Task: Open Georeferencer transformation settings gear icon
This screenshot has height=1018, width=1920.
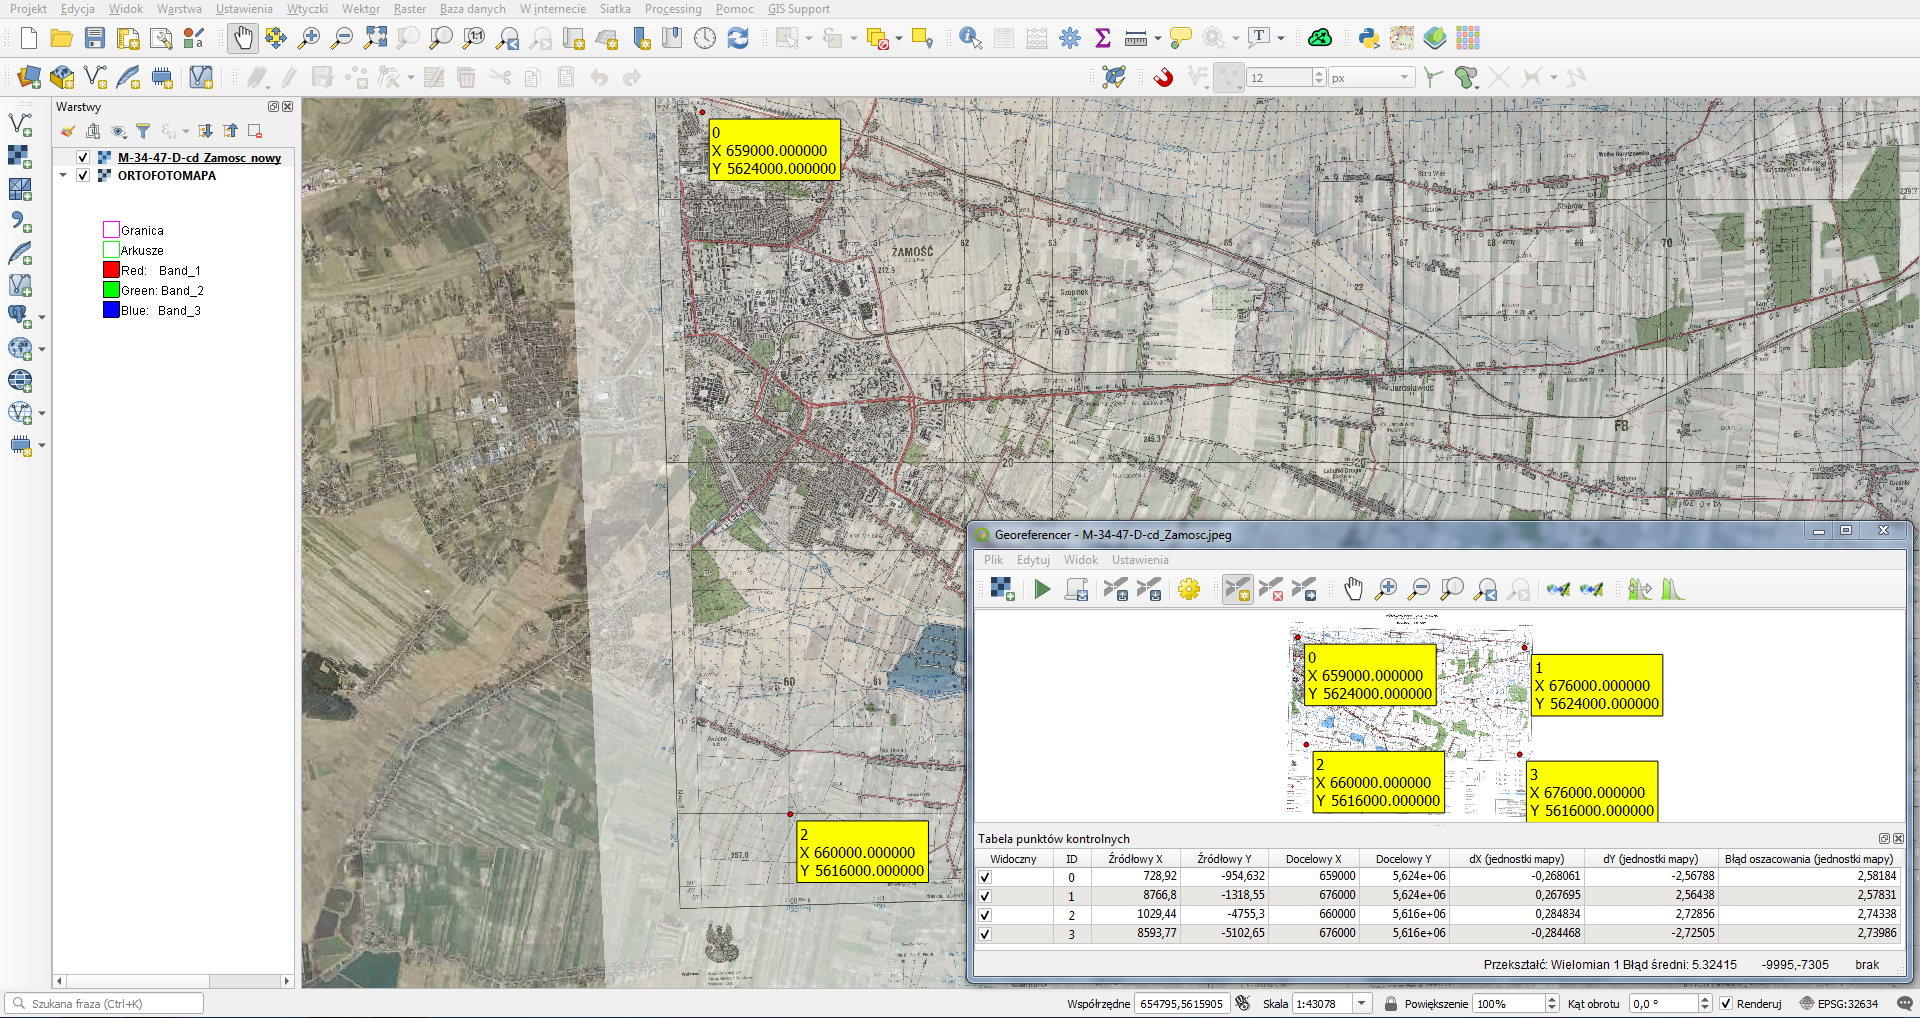Action: [1188, 589]
